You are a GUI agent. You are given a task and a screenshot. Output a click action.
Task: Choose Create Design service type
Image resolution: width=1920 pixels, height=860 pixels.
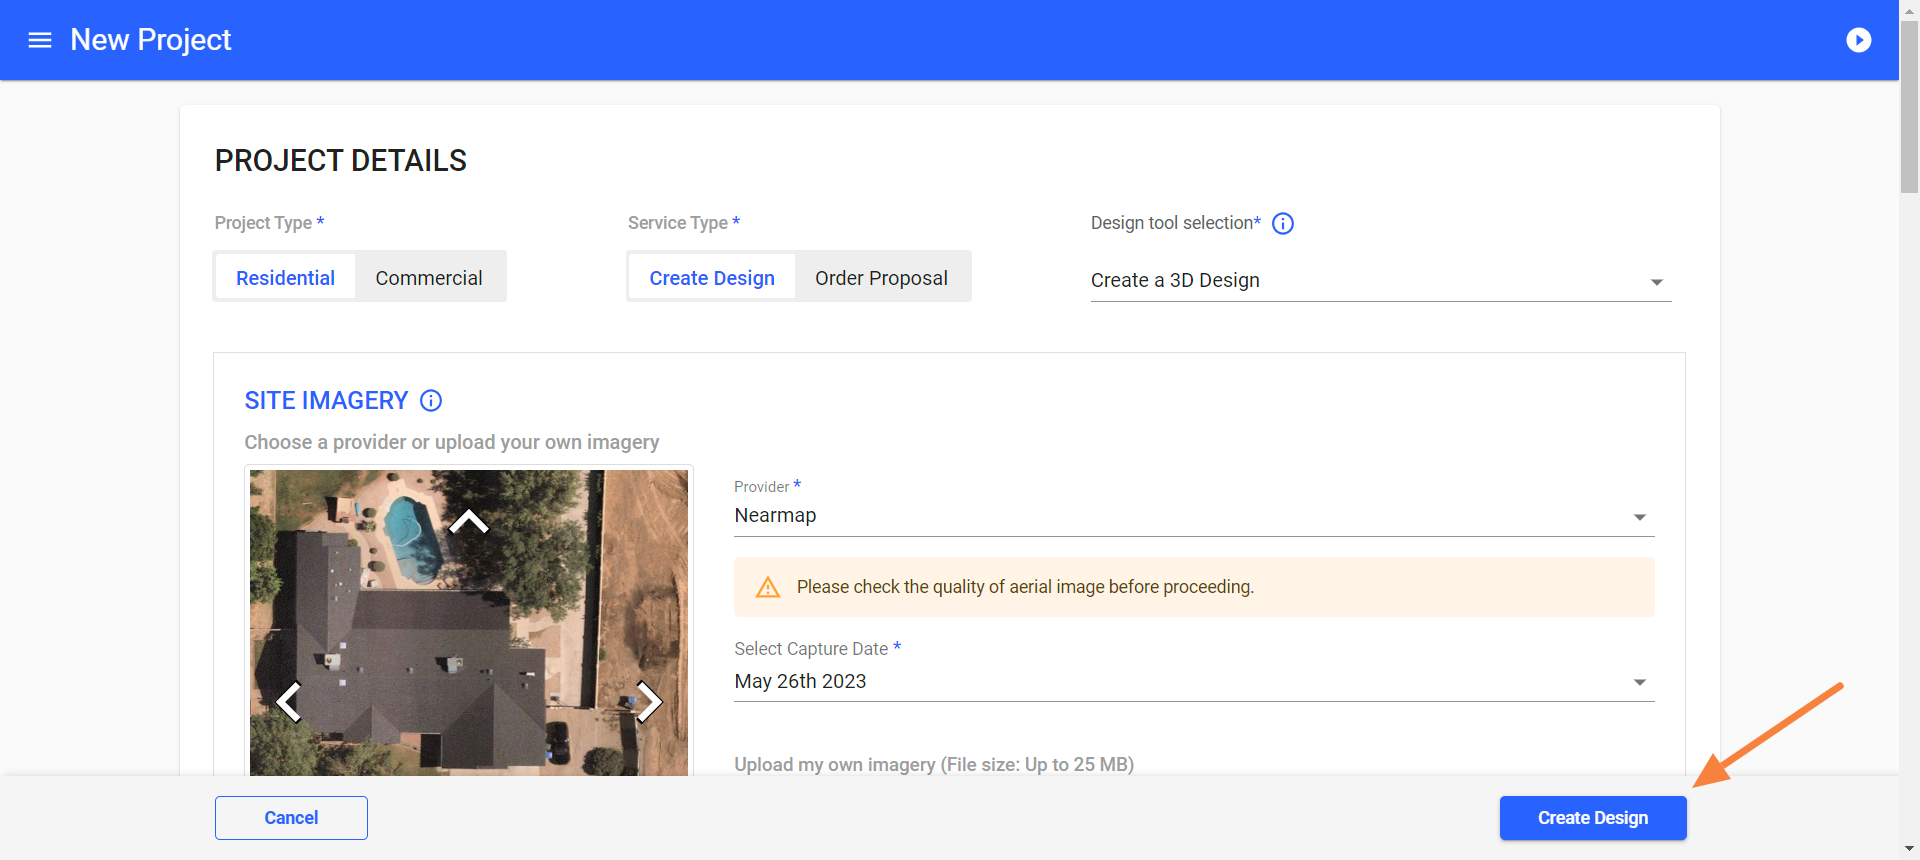(712, 278)
